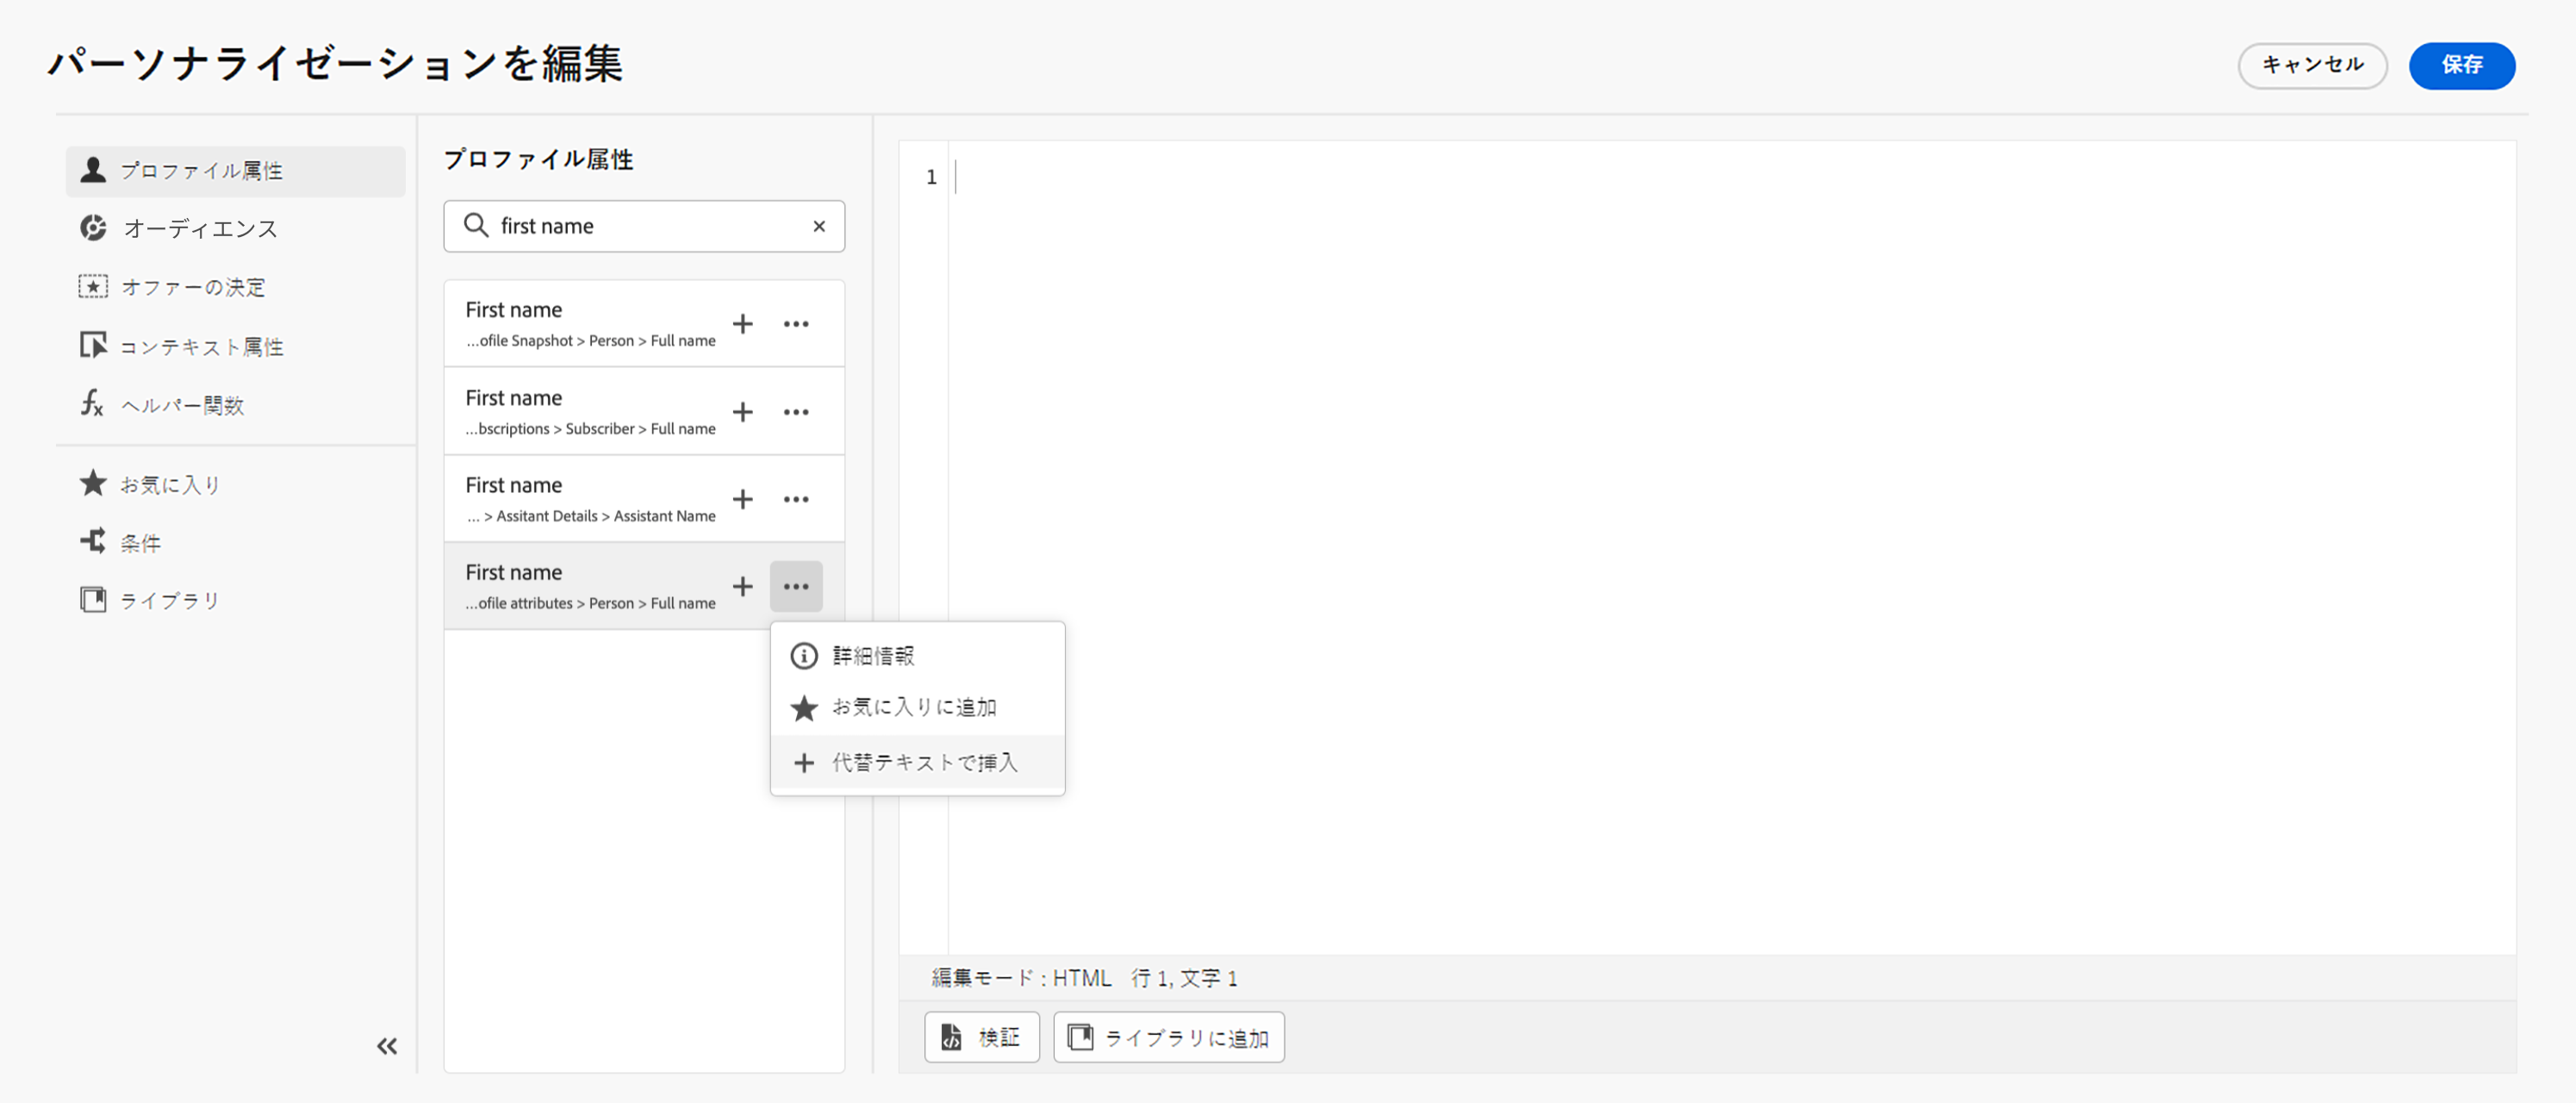Open the ライブラリ section in the sidebar
This screenshot has width=2576, height=1103.
(x=169, y=601)
